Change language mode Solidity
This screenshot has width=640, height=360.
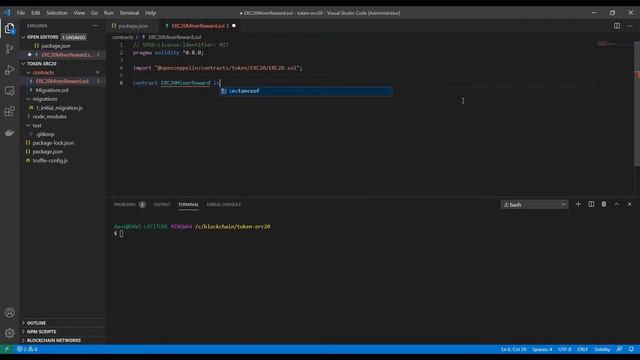(x=602, y=349)
